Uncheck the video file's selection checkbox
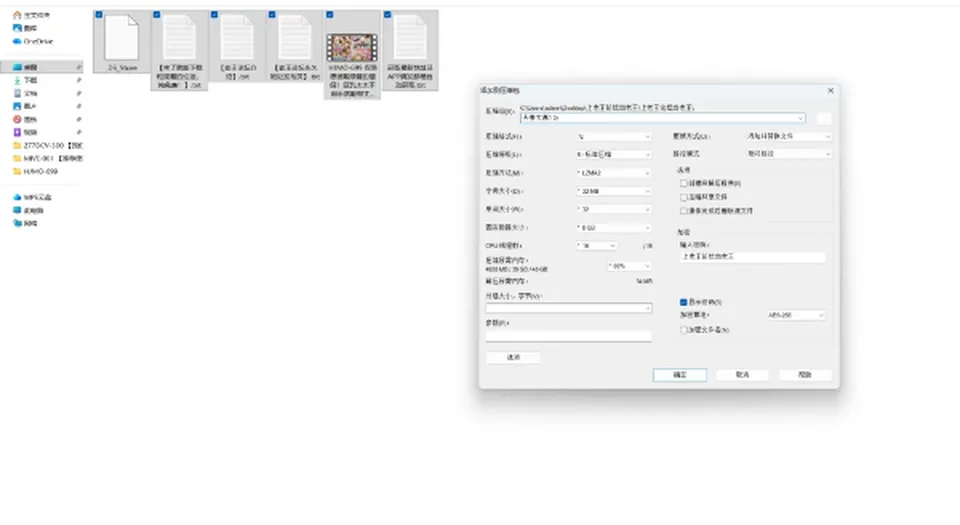The width and height of the screenshot is (960, 525). coord(329,15)
